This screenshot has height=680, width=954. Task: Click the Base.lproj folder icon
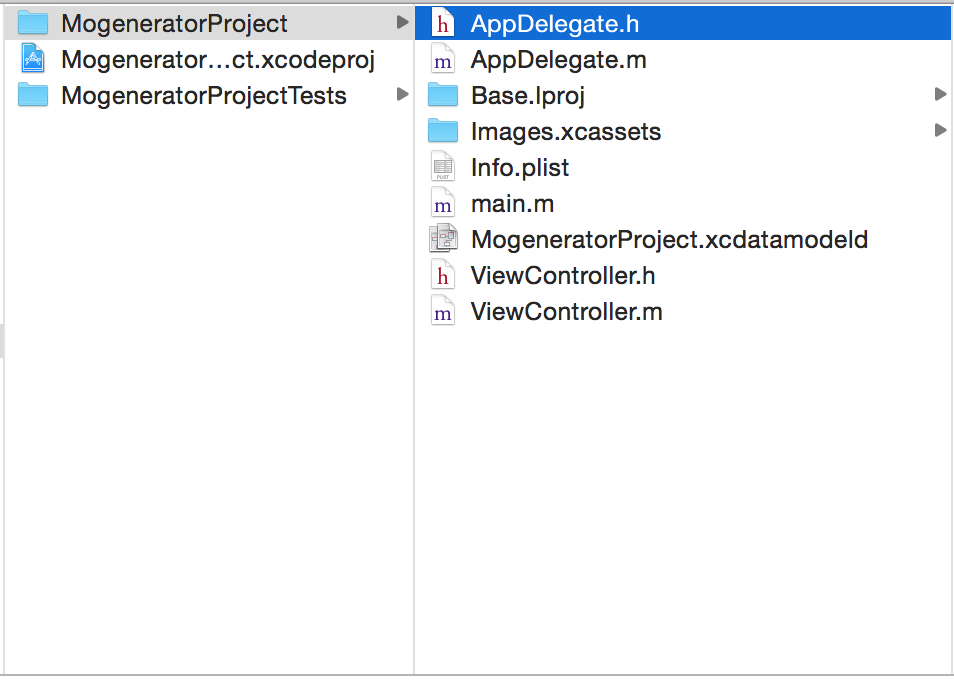(x=442, y=95)
